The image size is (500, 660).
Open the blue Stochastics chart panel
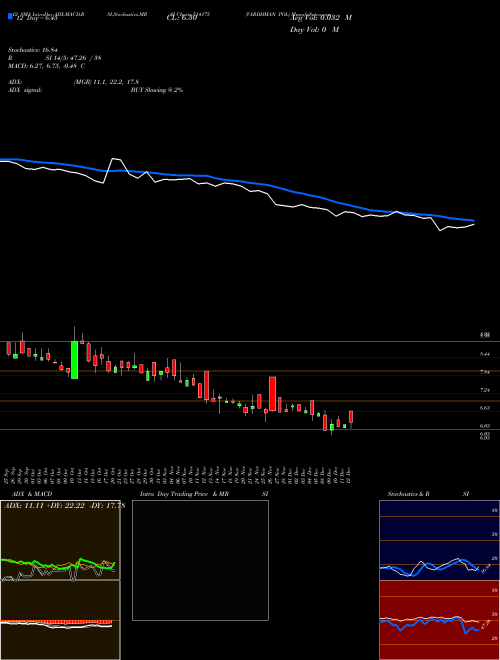[439, 540]
